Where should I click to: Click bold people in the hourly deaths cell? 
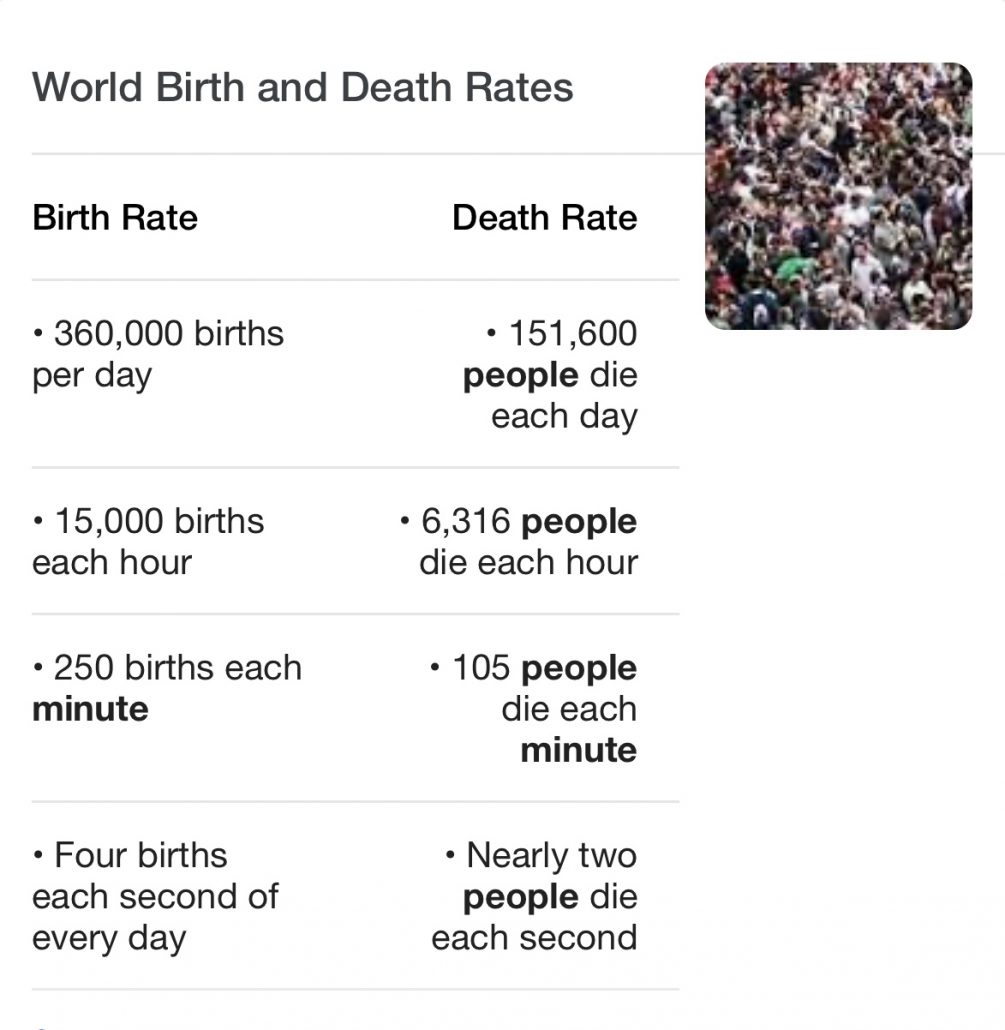579,522
